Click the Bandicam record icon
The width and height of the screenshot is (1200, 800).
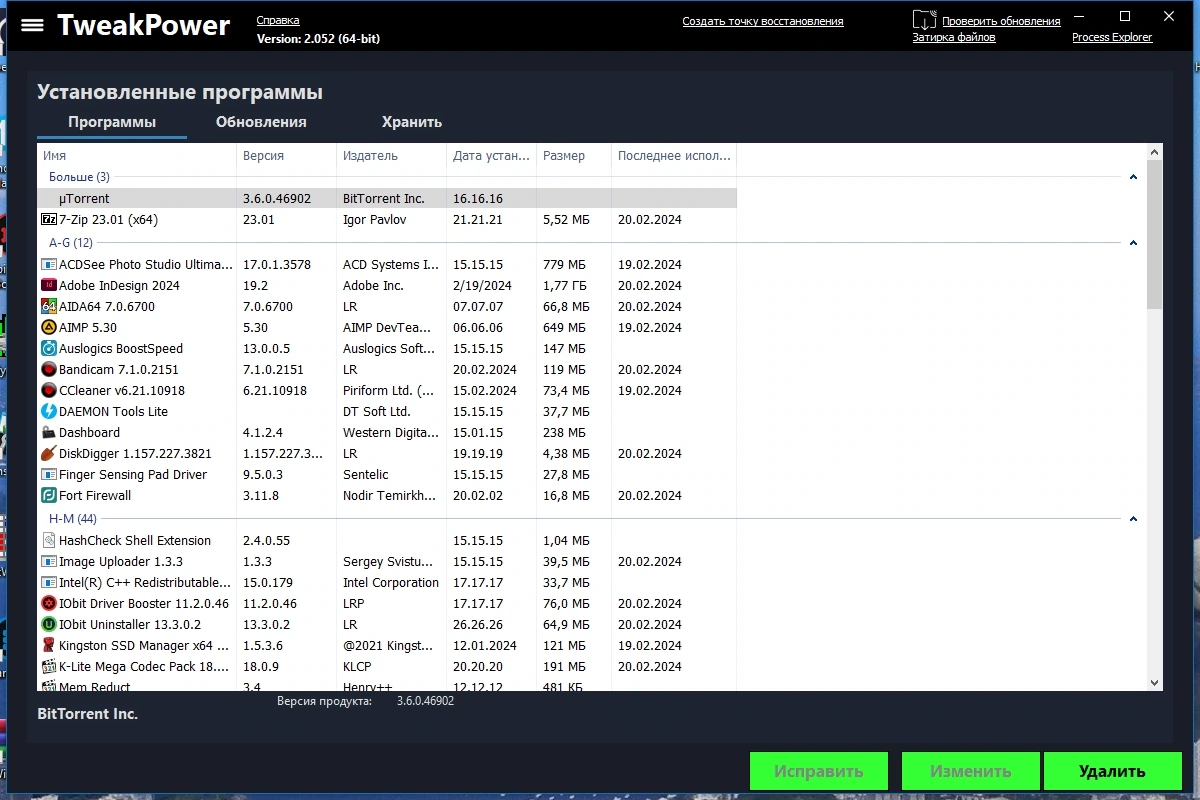[x=49, y=370]
